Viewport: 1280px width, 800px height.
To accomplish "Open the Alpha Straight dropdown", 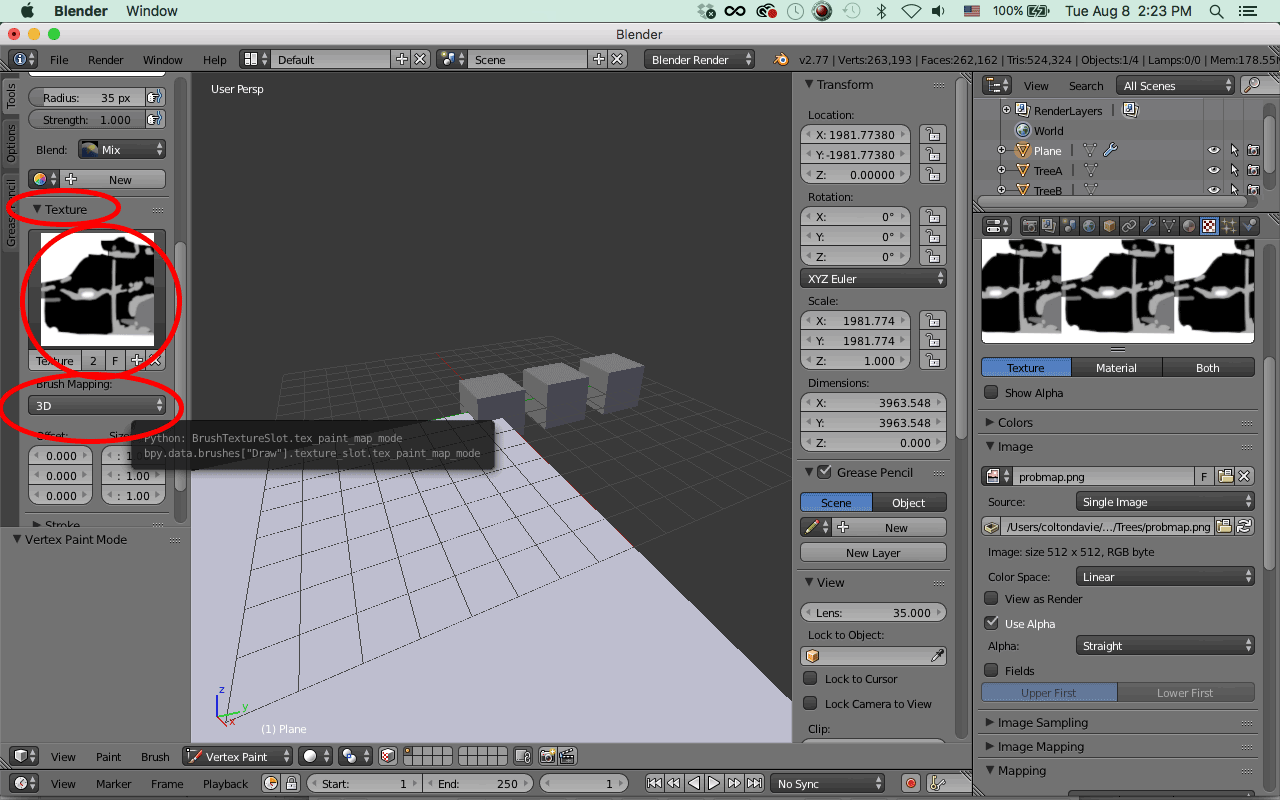I will [x=1165, y=645].
